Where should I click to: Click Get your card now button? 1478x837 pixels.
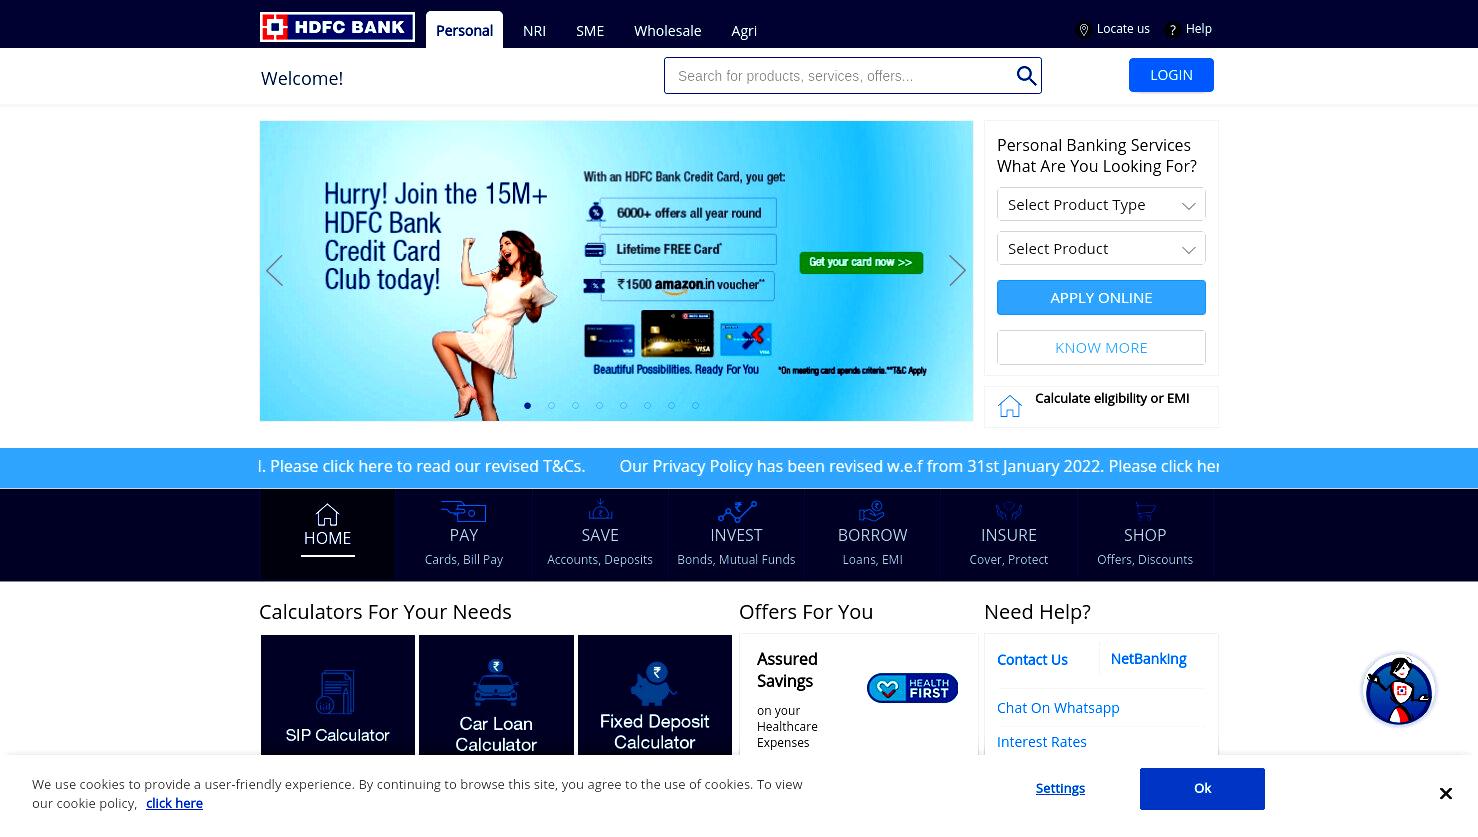pos(861,262)
